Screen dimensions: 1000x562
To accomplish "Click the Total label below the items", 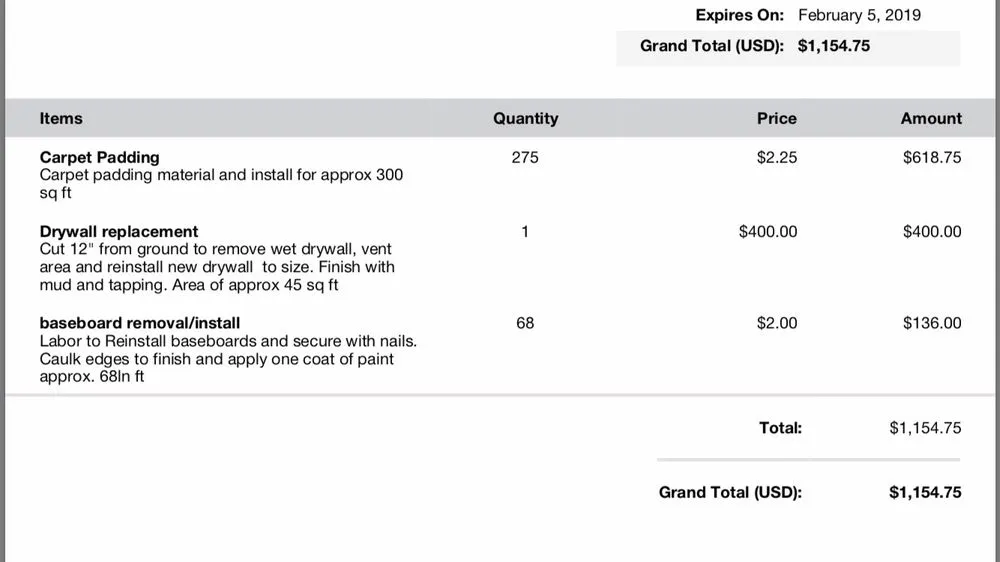I will [780, 428].
